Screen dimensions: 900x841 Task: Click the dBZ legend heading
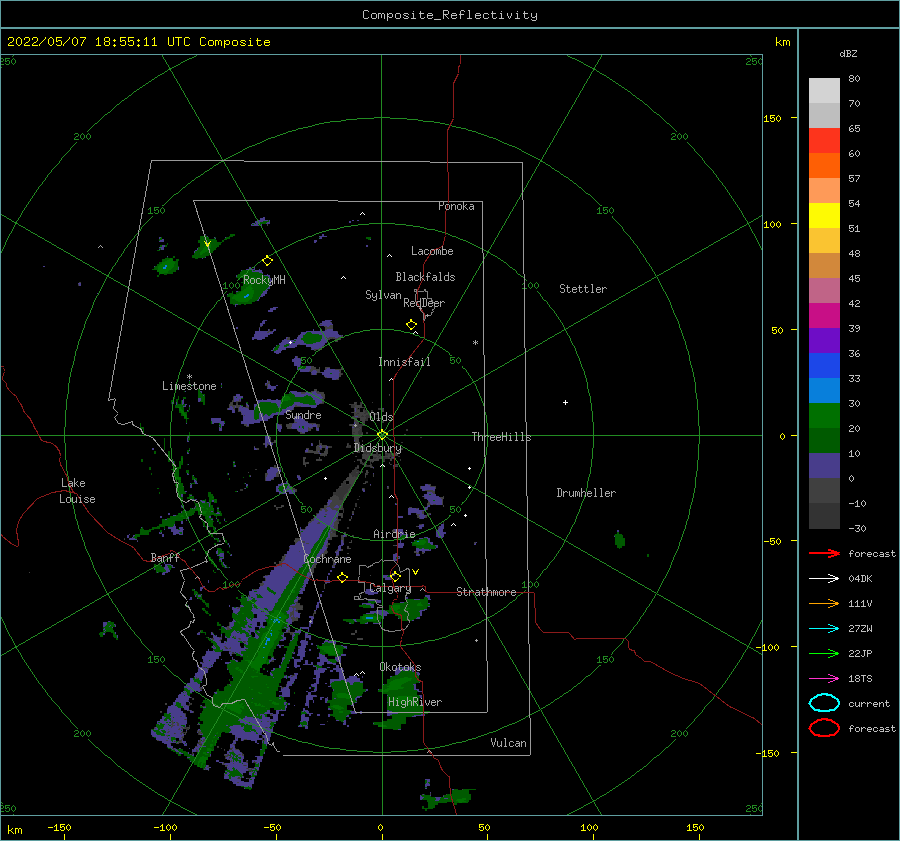click(x=848, y=54)
